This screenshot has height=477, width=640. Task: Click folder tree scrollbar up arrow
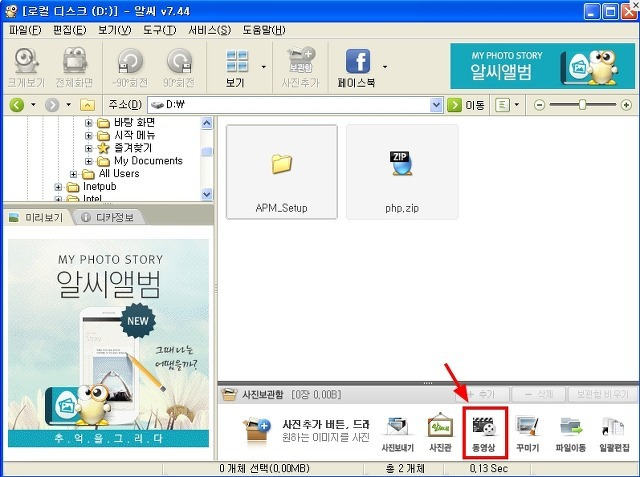[x=207, y=123]
